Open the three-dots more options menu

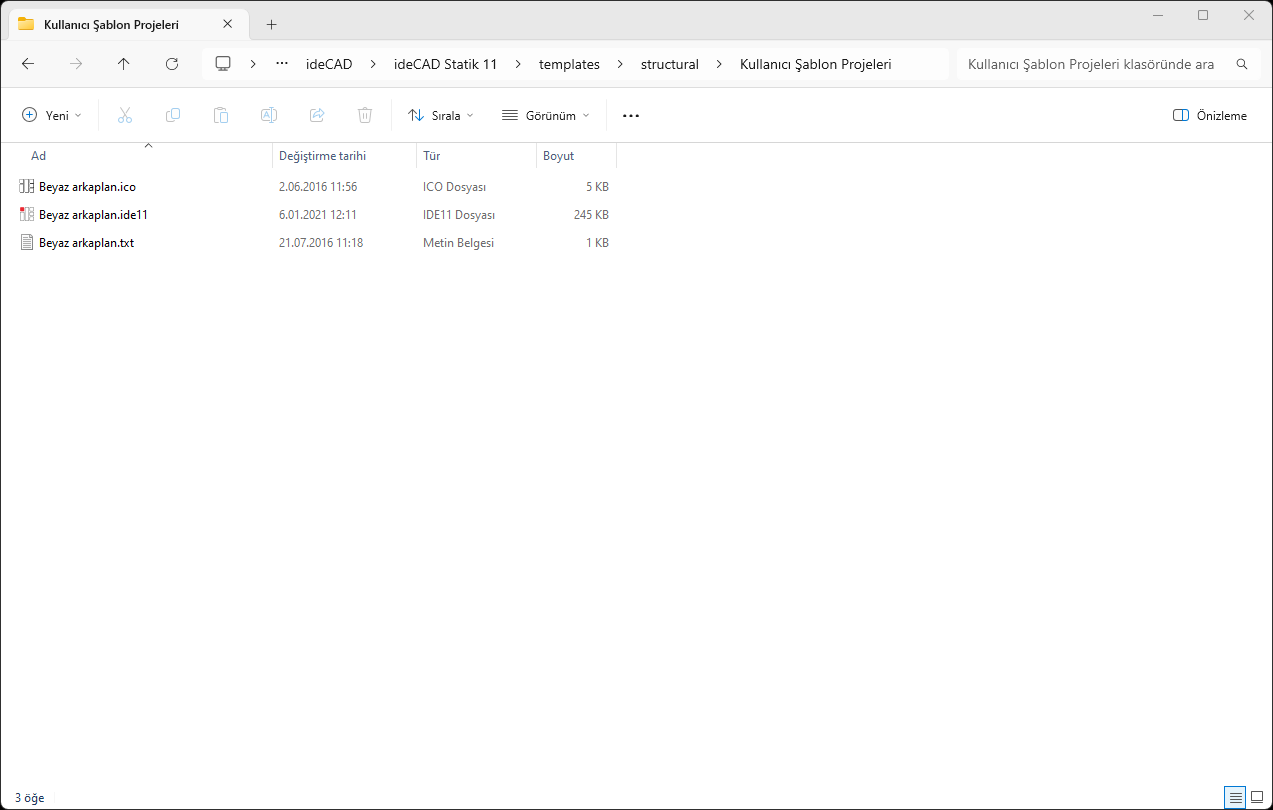click(630, 115)
